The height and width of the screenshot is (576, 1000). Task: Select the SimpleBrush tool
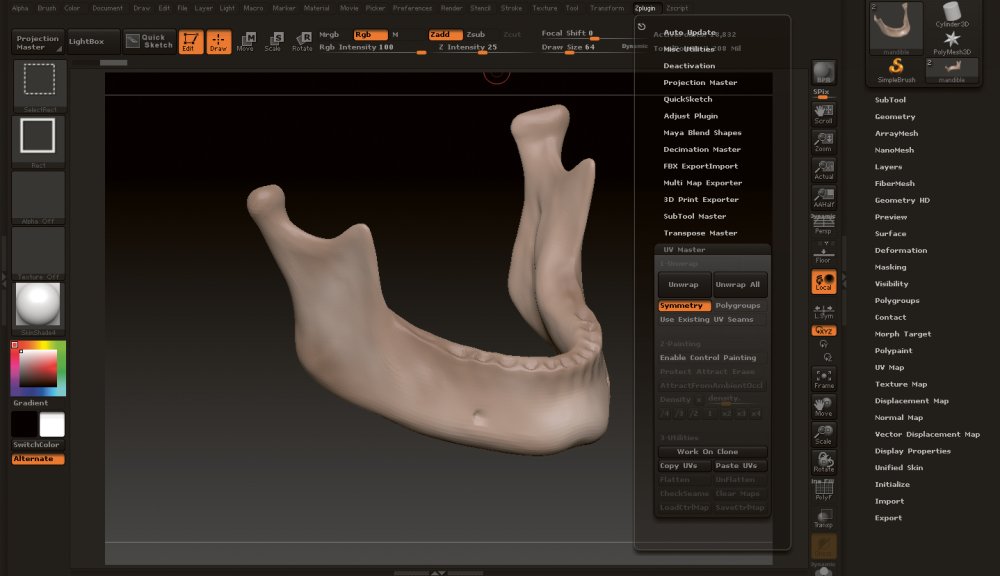[896, 70]
